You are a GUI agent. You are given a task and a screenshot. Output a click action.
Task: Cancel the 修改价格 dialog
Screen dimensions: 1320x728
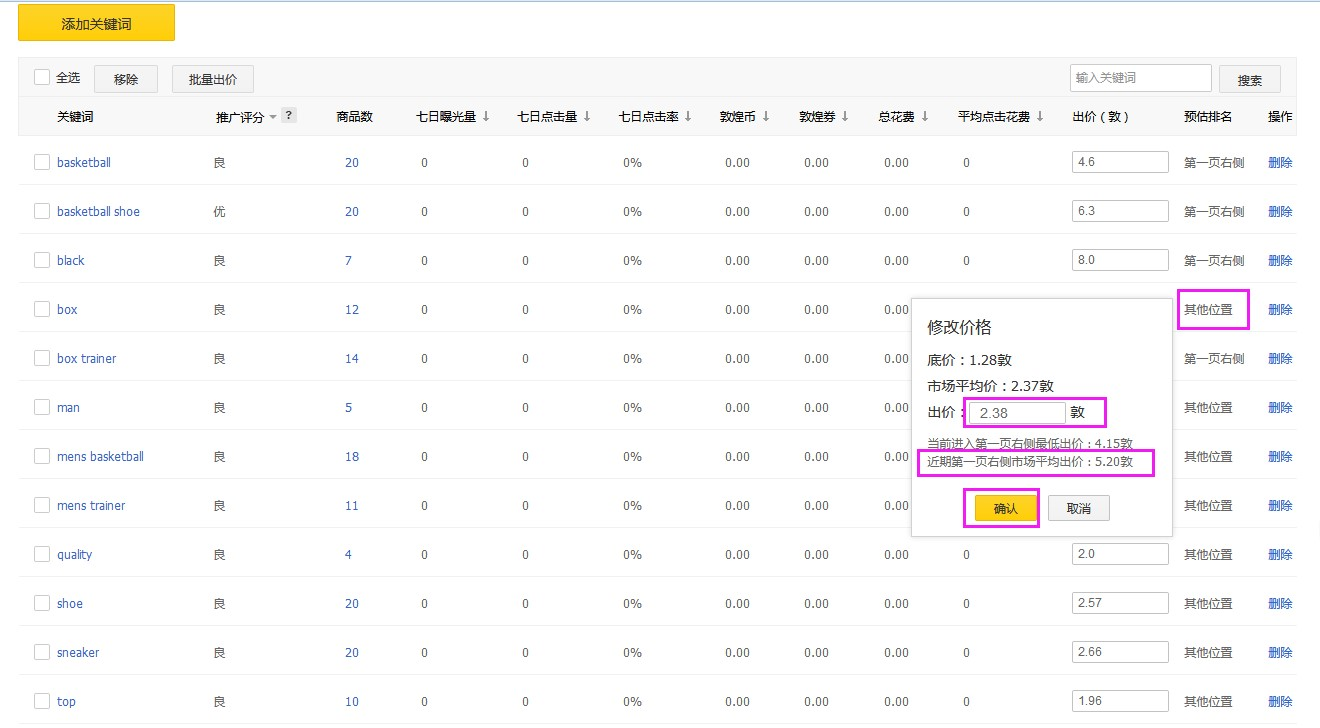(x=1079, y=508)
